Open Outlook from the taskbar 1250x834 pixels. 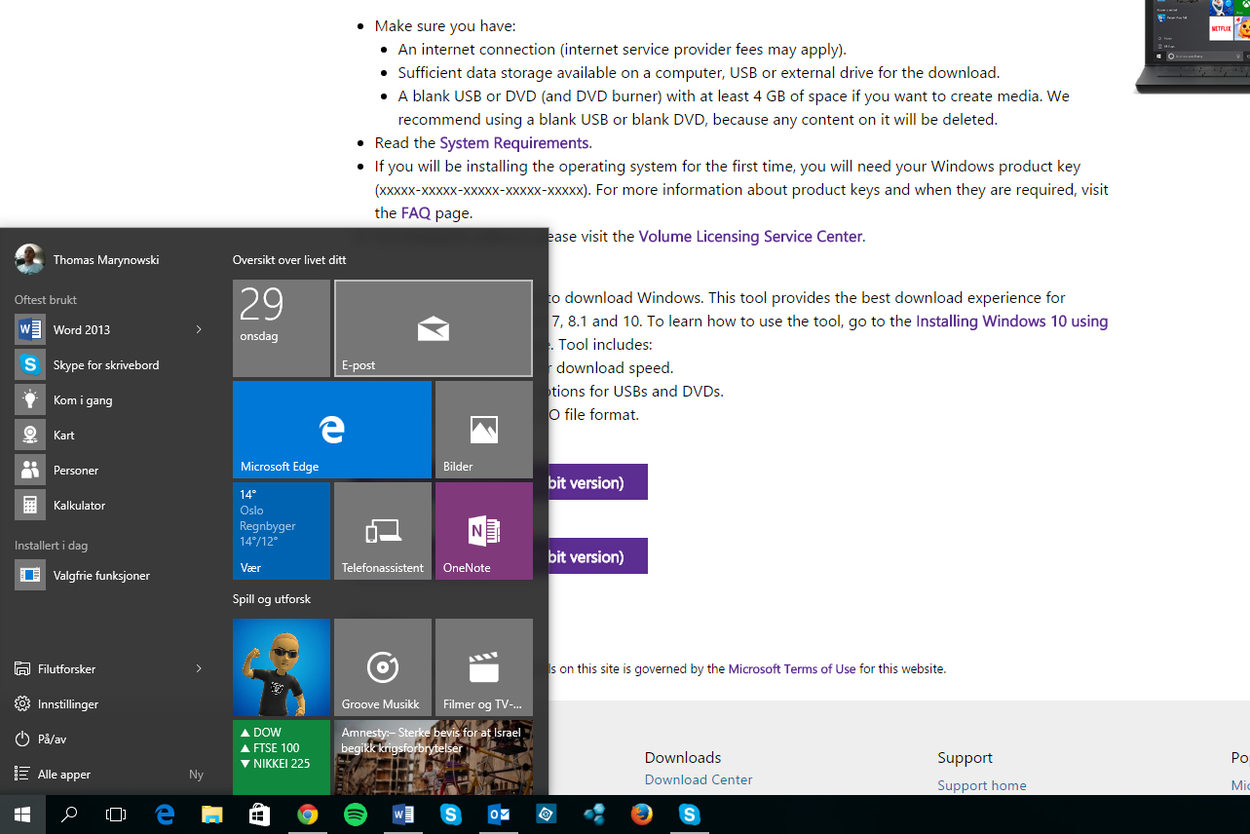click(x=499, y=814)
